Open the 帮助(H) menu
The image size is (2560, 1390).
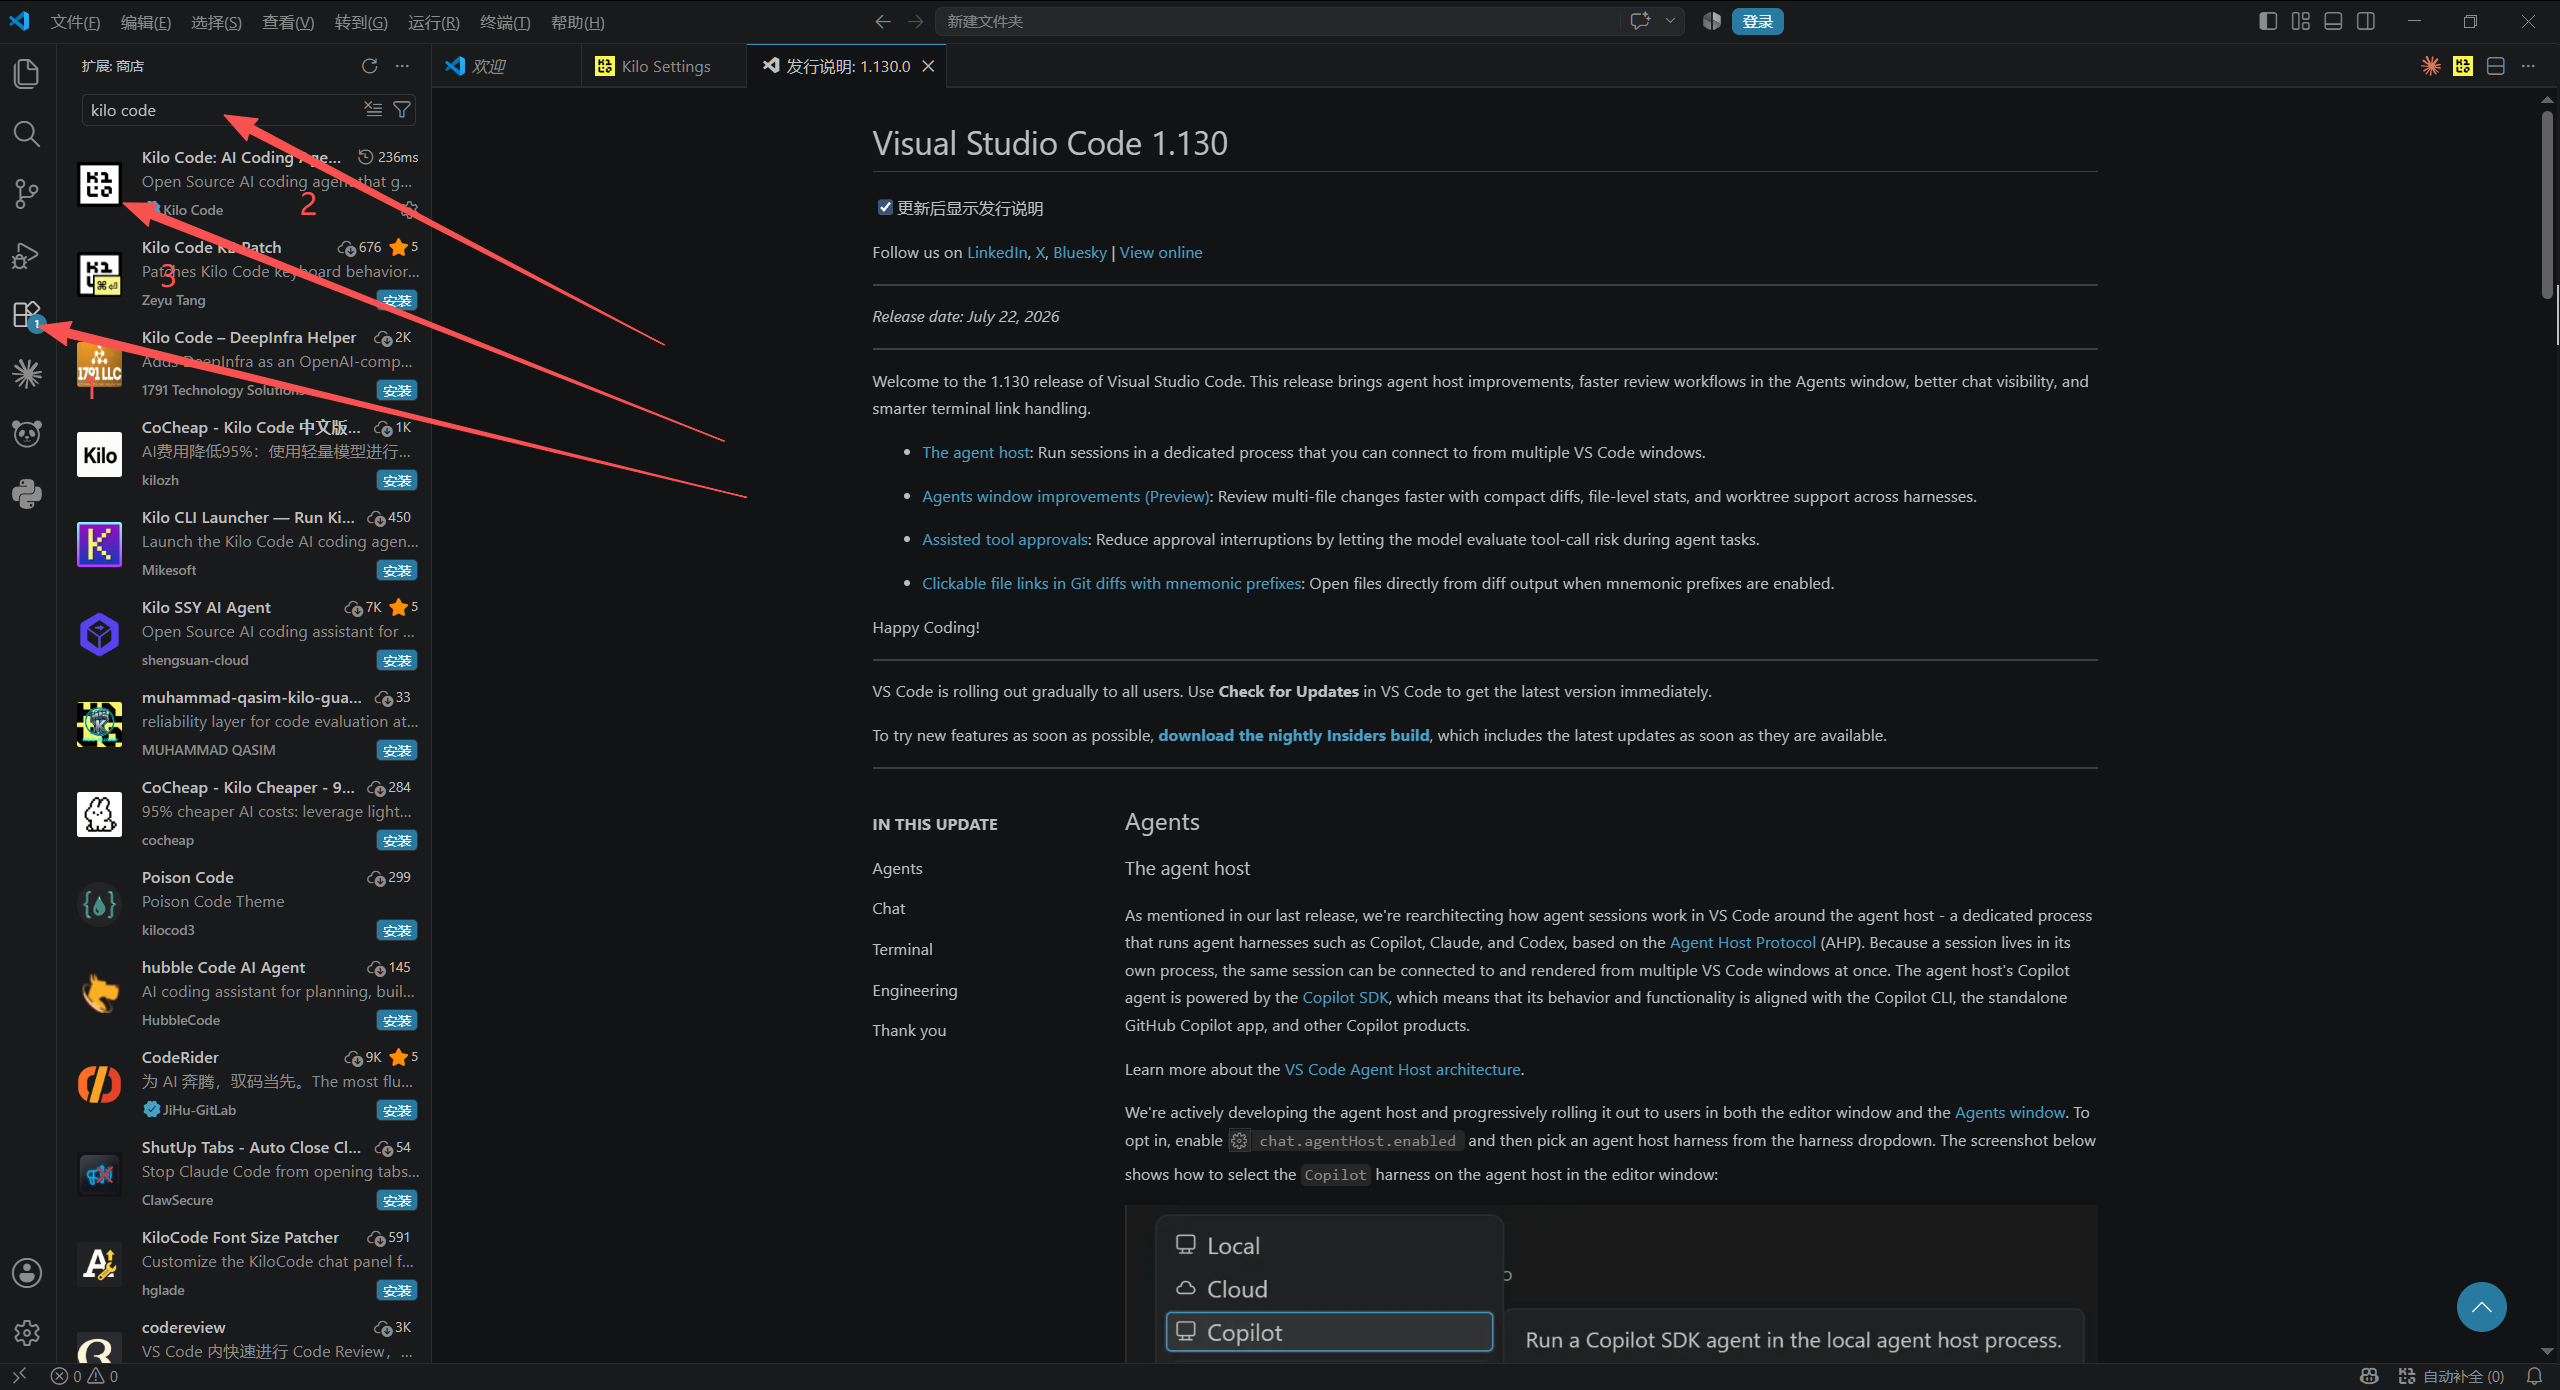[577, 22]
